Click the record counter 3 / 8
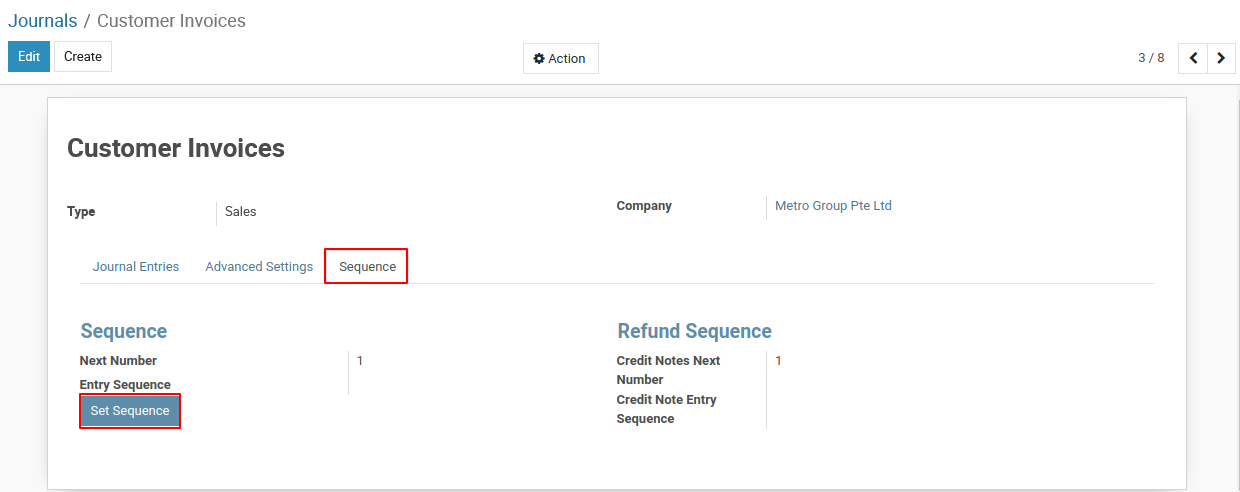Screen dimensions: 1240x492 (1151, 58)
